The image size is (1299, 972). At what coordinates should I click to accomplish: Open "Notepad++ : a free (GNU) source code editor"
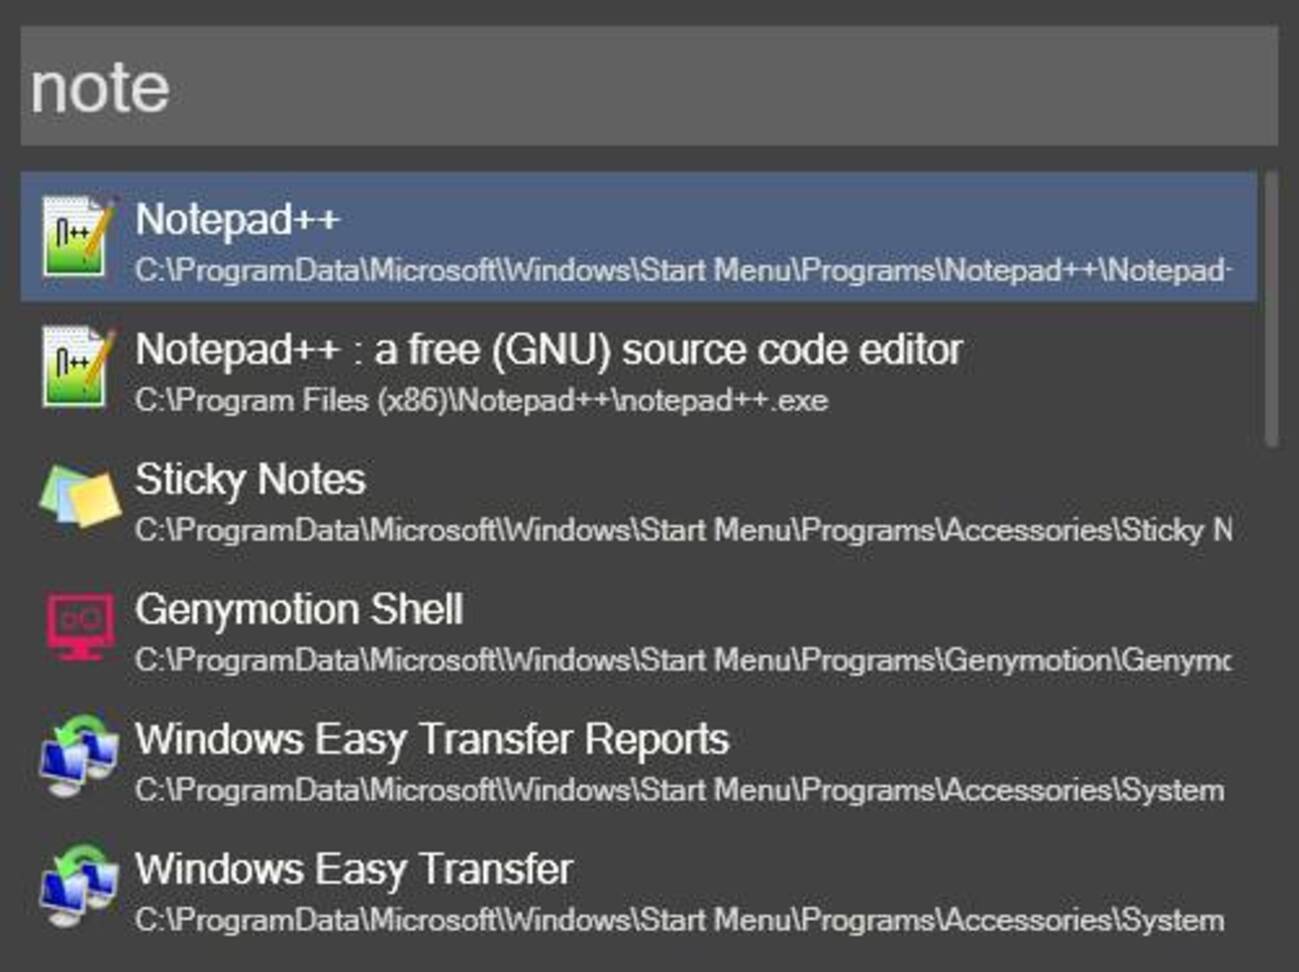548,349
